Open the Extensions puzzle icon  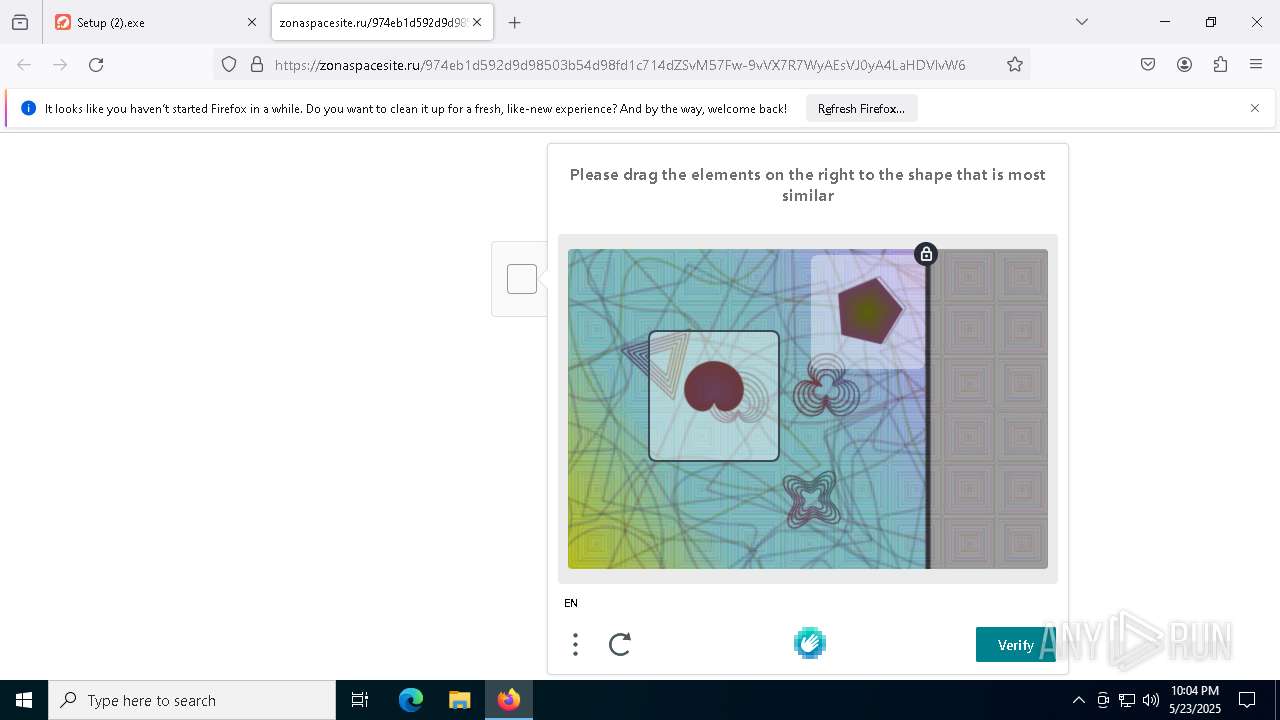1220,65
